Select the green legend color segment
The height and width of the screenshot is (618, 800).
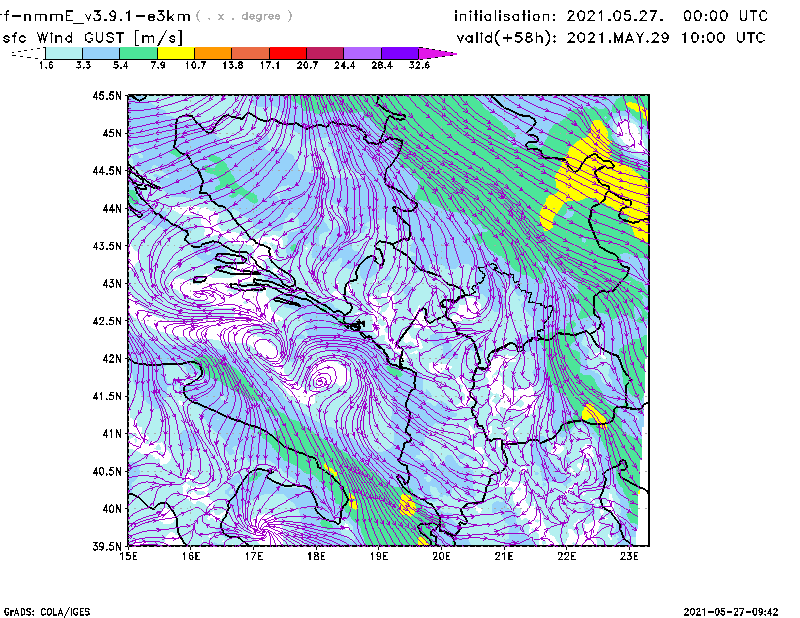coord(139,53)
